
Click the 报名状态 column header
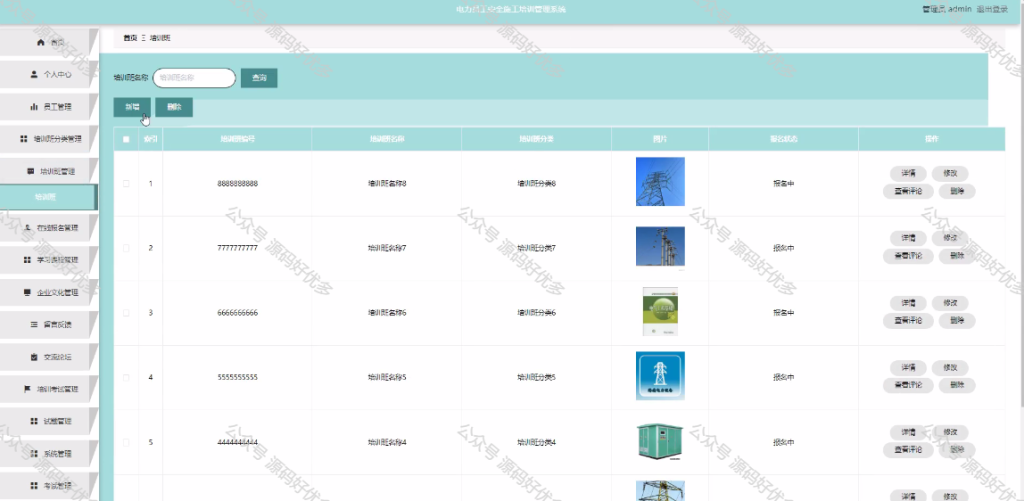coord(783,139)
